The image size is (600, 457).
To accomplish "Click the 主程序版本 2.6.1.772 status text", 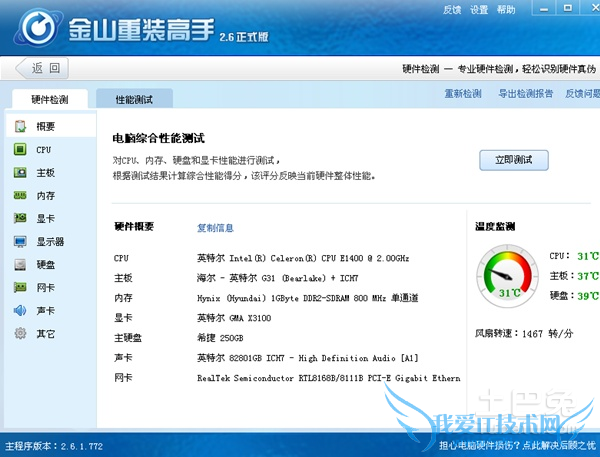I will 54,446.
